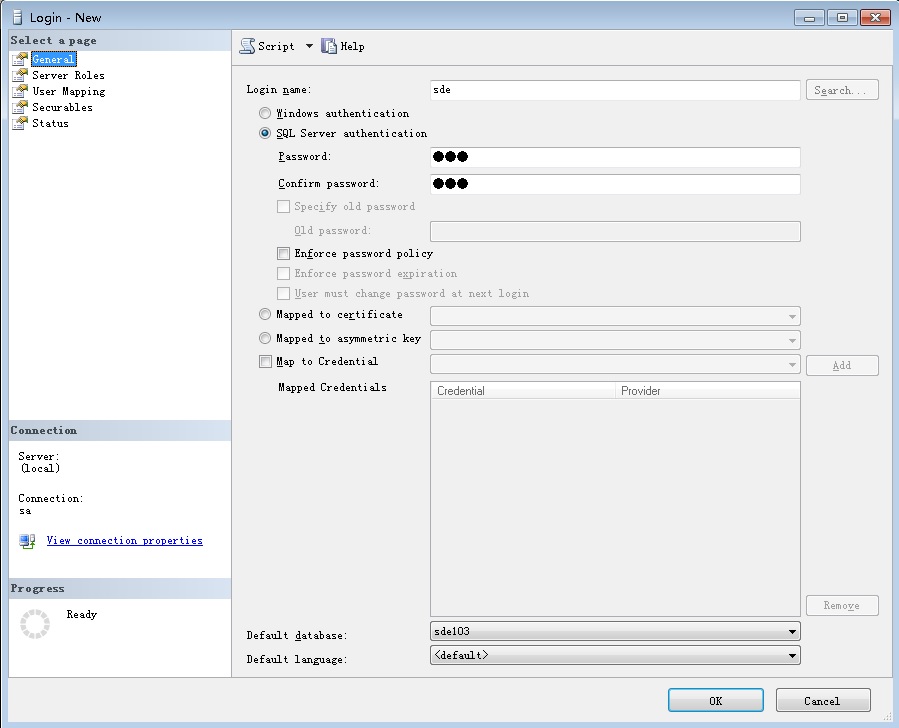Click OK to create login
Screen dimensions: 899x728
(x=716, y=700)
